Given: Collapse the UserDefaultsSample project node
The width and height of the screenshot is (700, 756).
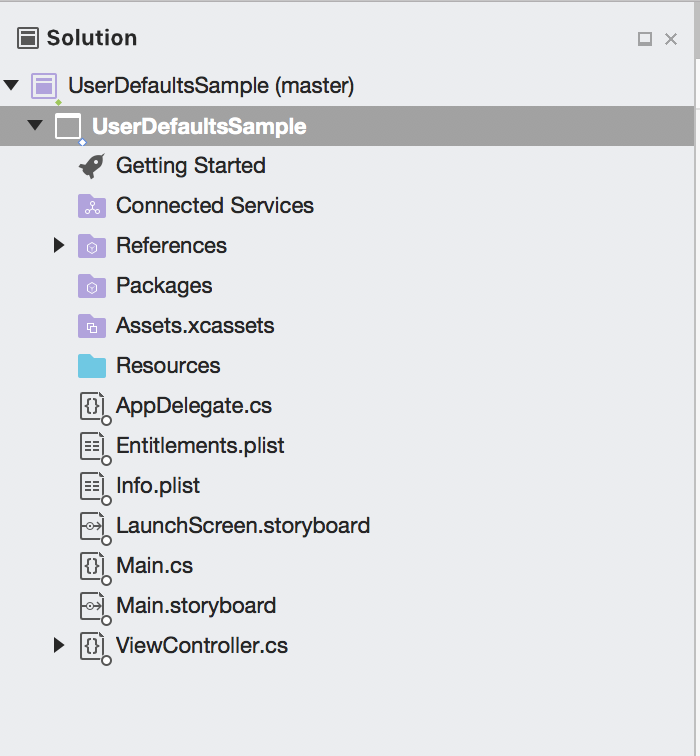Looking at the screenshot, I should pyautogui.click(x=36, y=126).
